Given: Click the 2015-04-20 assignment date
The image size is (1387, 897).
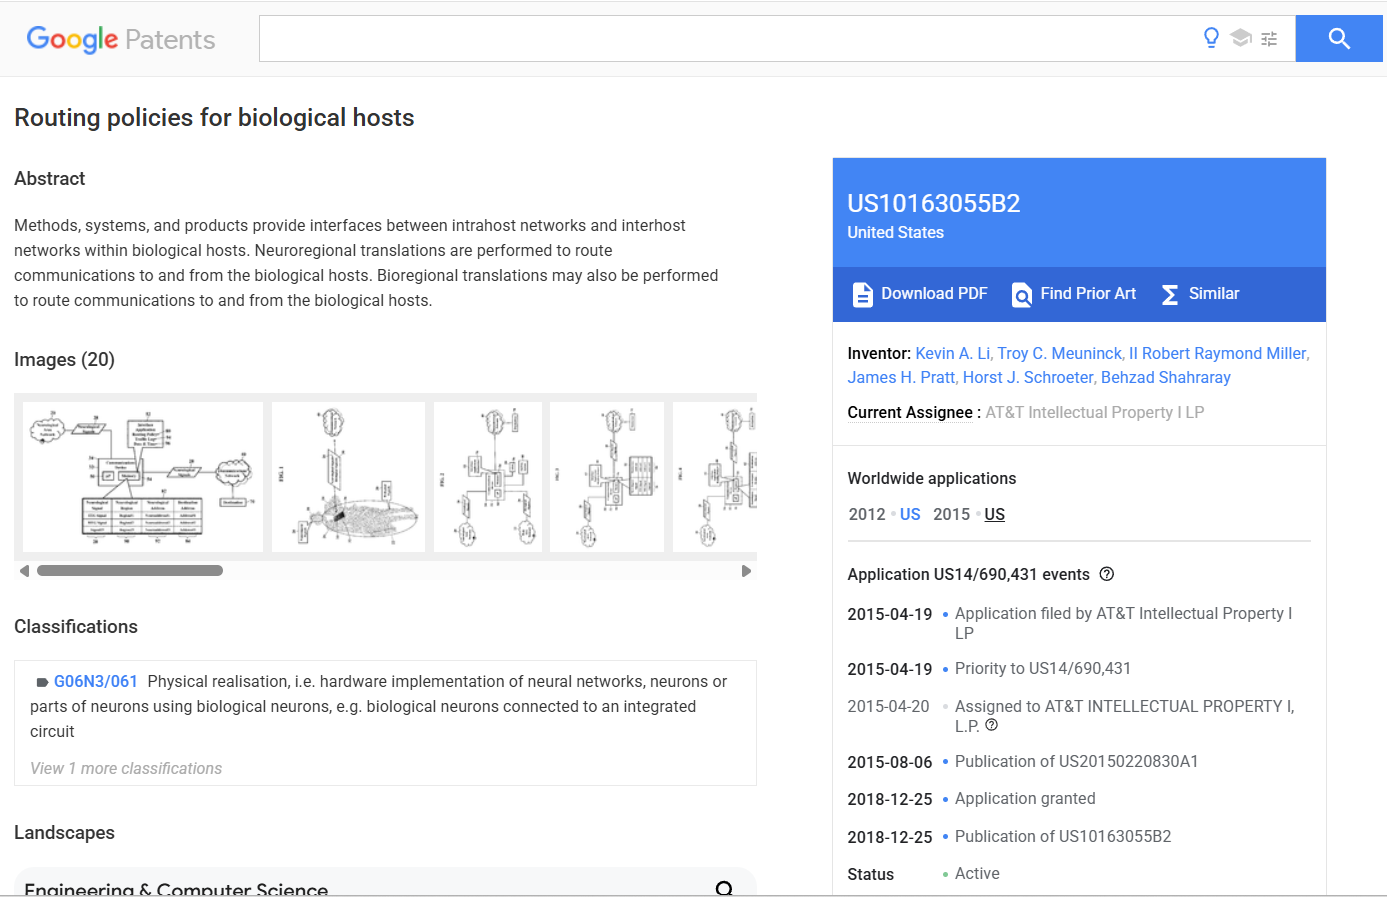Looking at the screenshot, I should click(x=888, y=706).
